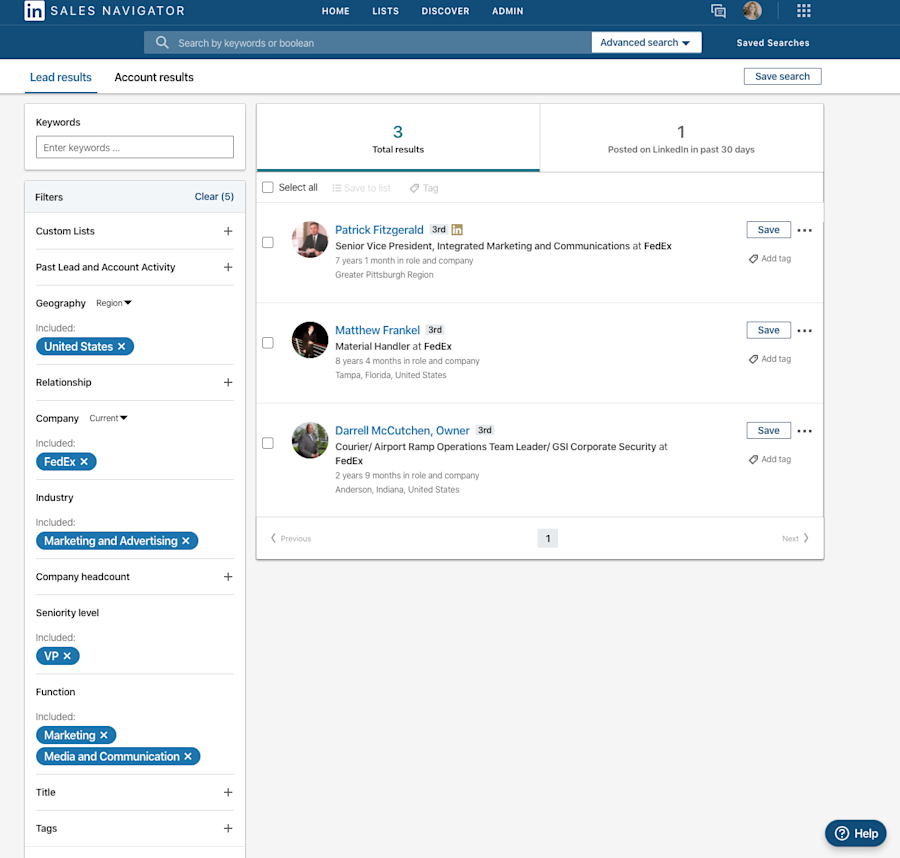Image resolution: width=900 pixels, height=858 pixels.
Task: Open Darrell McCutchen, Owner profile link
Action: pyautogui.click(x=402, y=430)
